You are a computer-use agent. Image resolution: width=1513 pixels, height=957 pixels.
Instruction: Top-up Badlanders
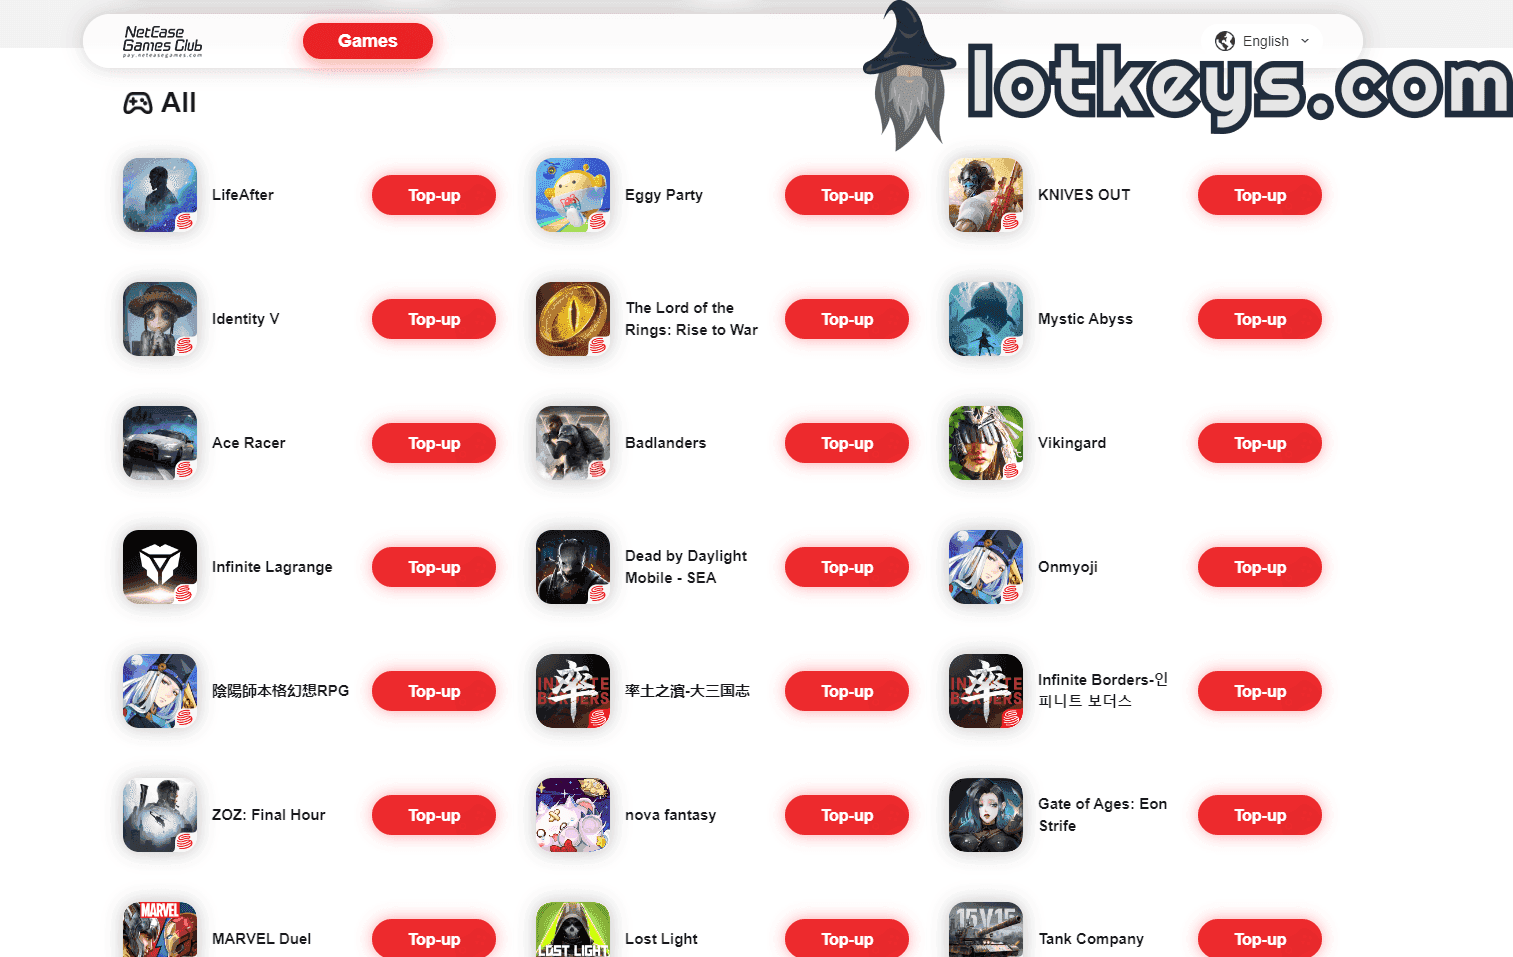point(847,443)
